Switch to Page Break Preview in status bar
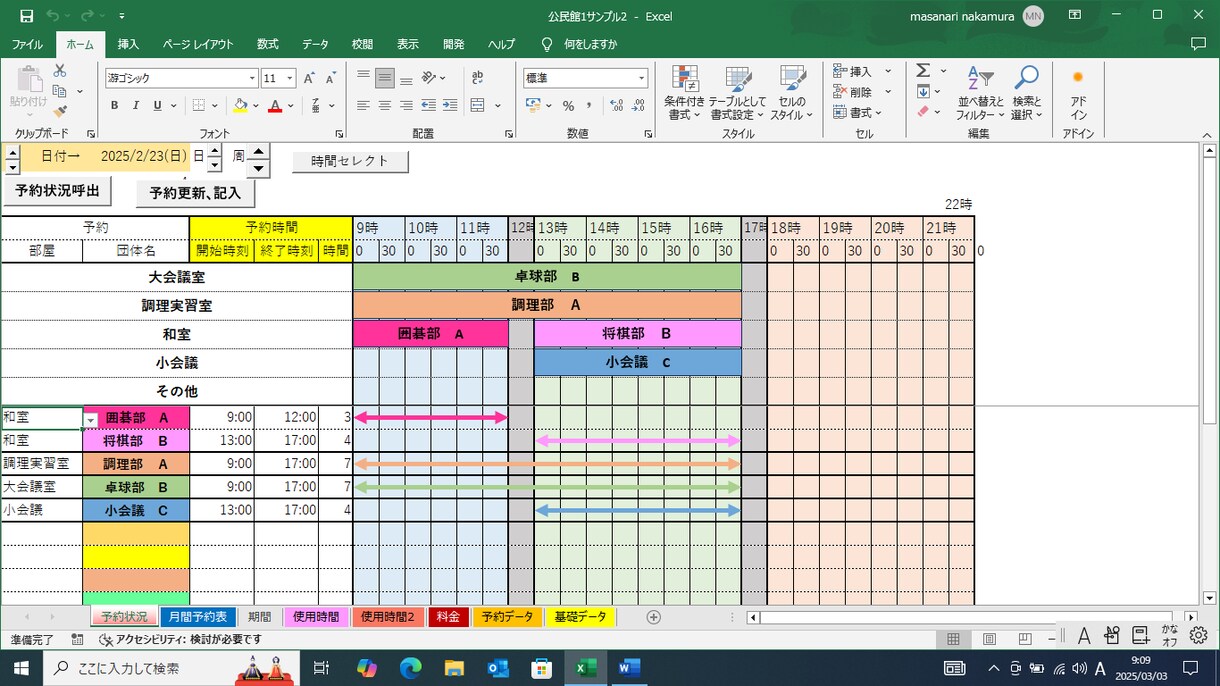The height and width of the screenshot is (686, 1220). click(1025, 639)
